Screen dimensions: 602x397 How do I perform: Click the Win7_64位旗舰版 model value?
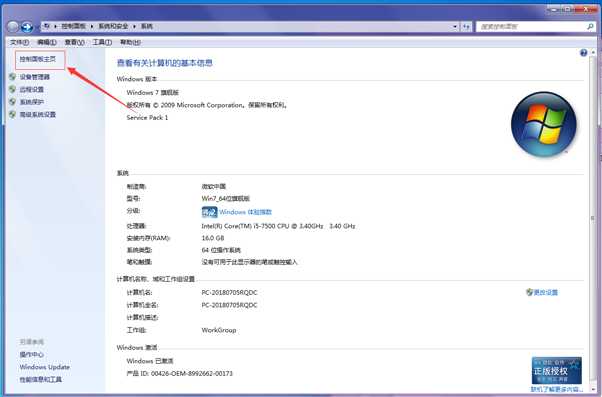click(x=226, y=198)
